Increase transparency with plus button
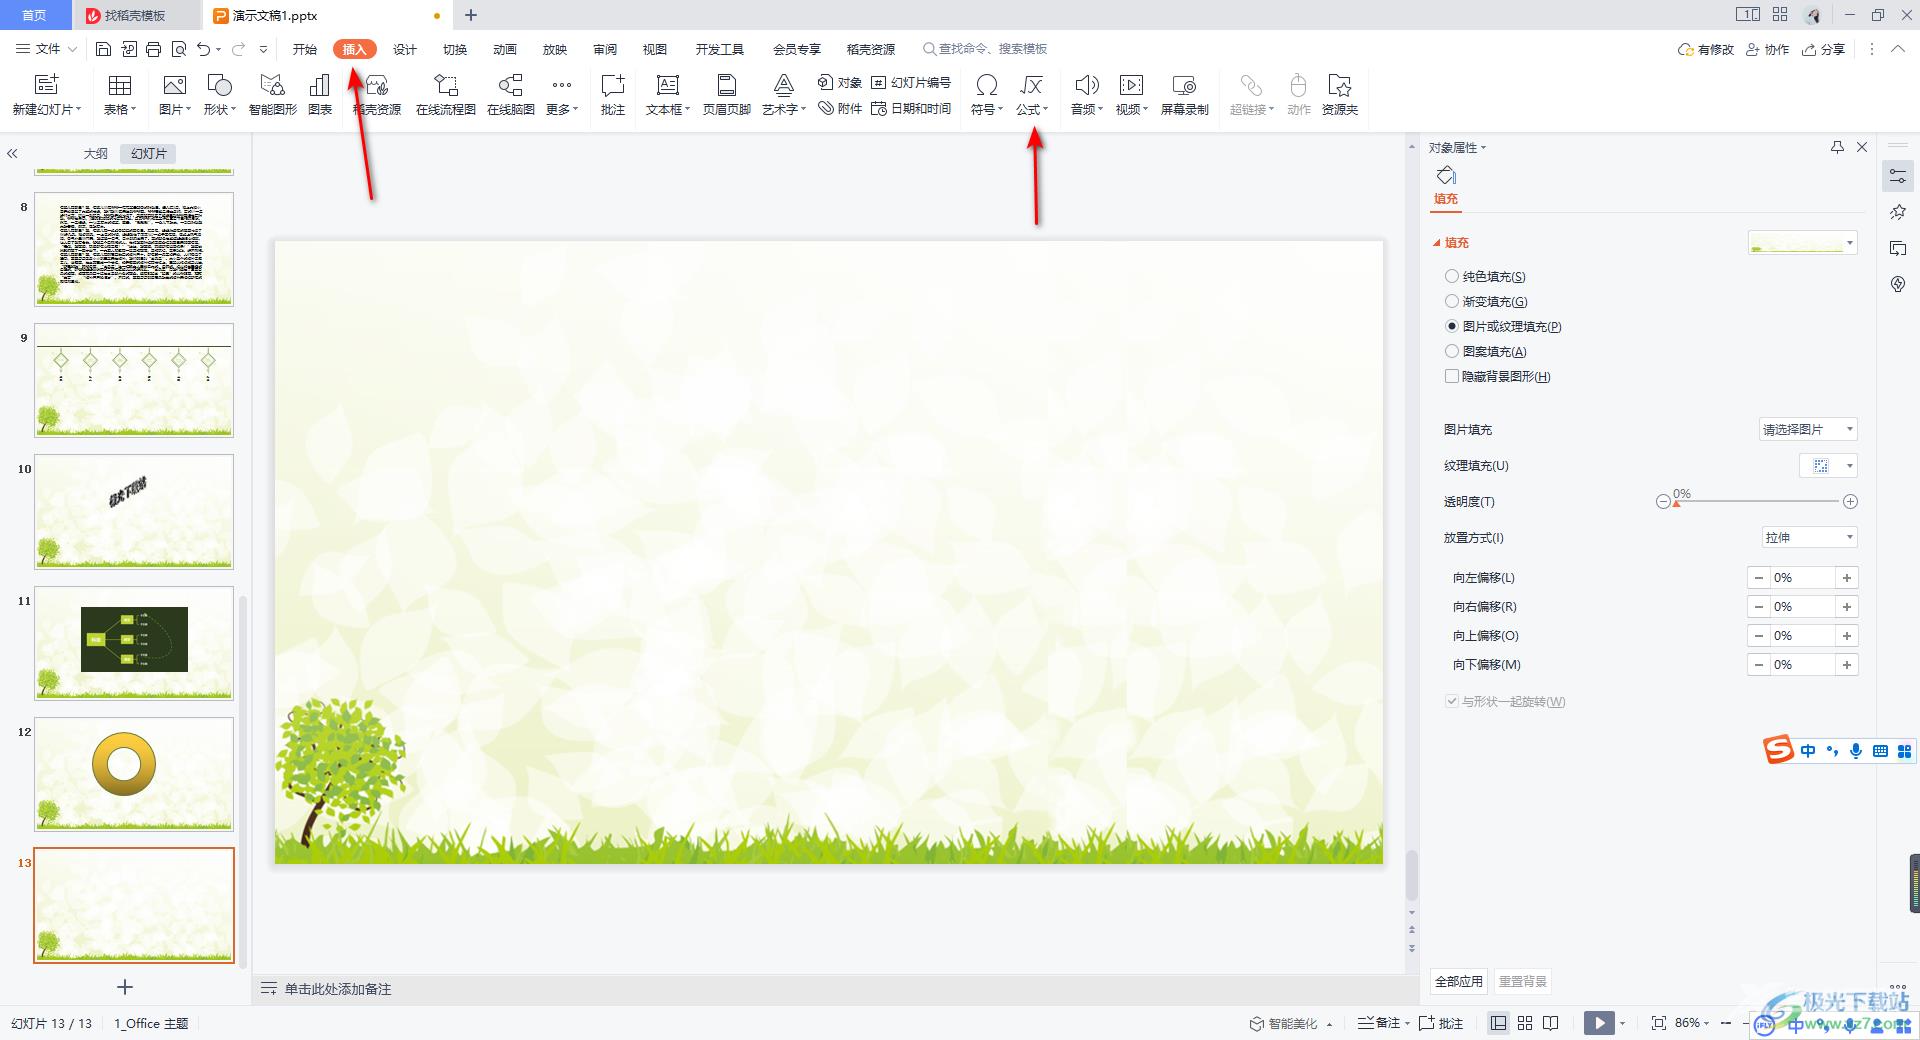Viewport: 1920px width, 1040px height. click(1850, 502)
